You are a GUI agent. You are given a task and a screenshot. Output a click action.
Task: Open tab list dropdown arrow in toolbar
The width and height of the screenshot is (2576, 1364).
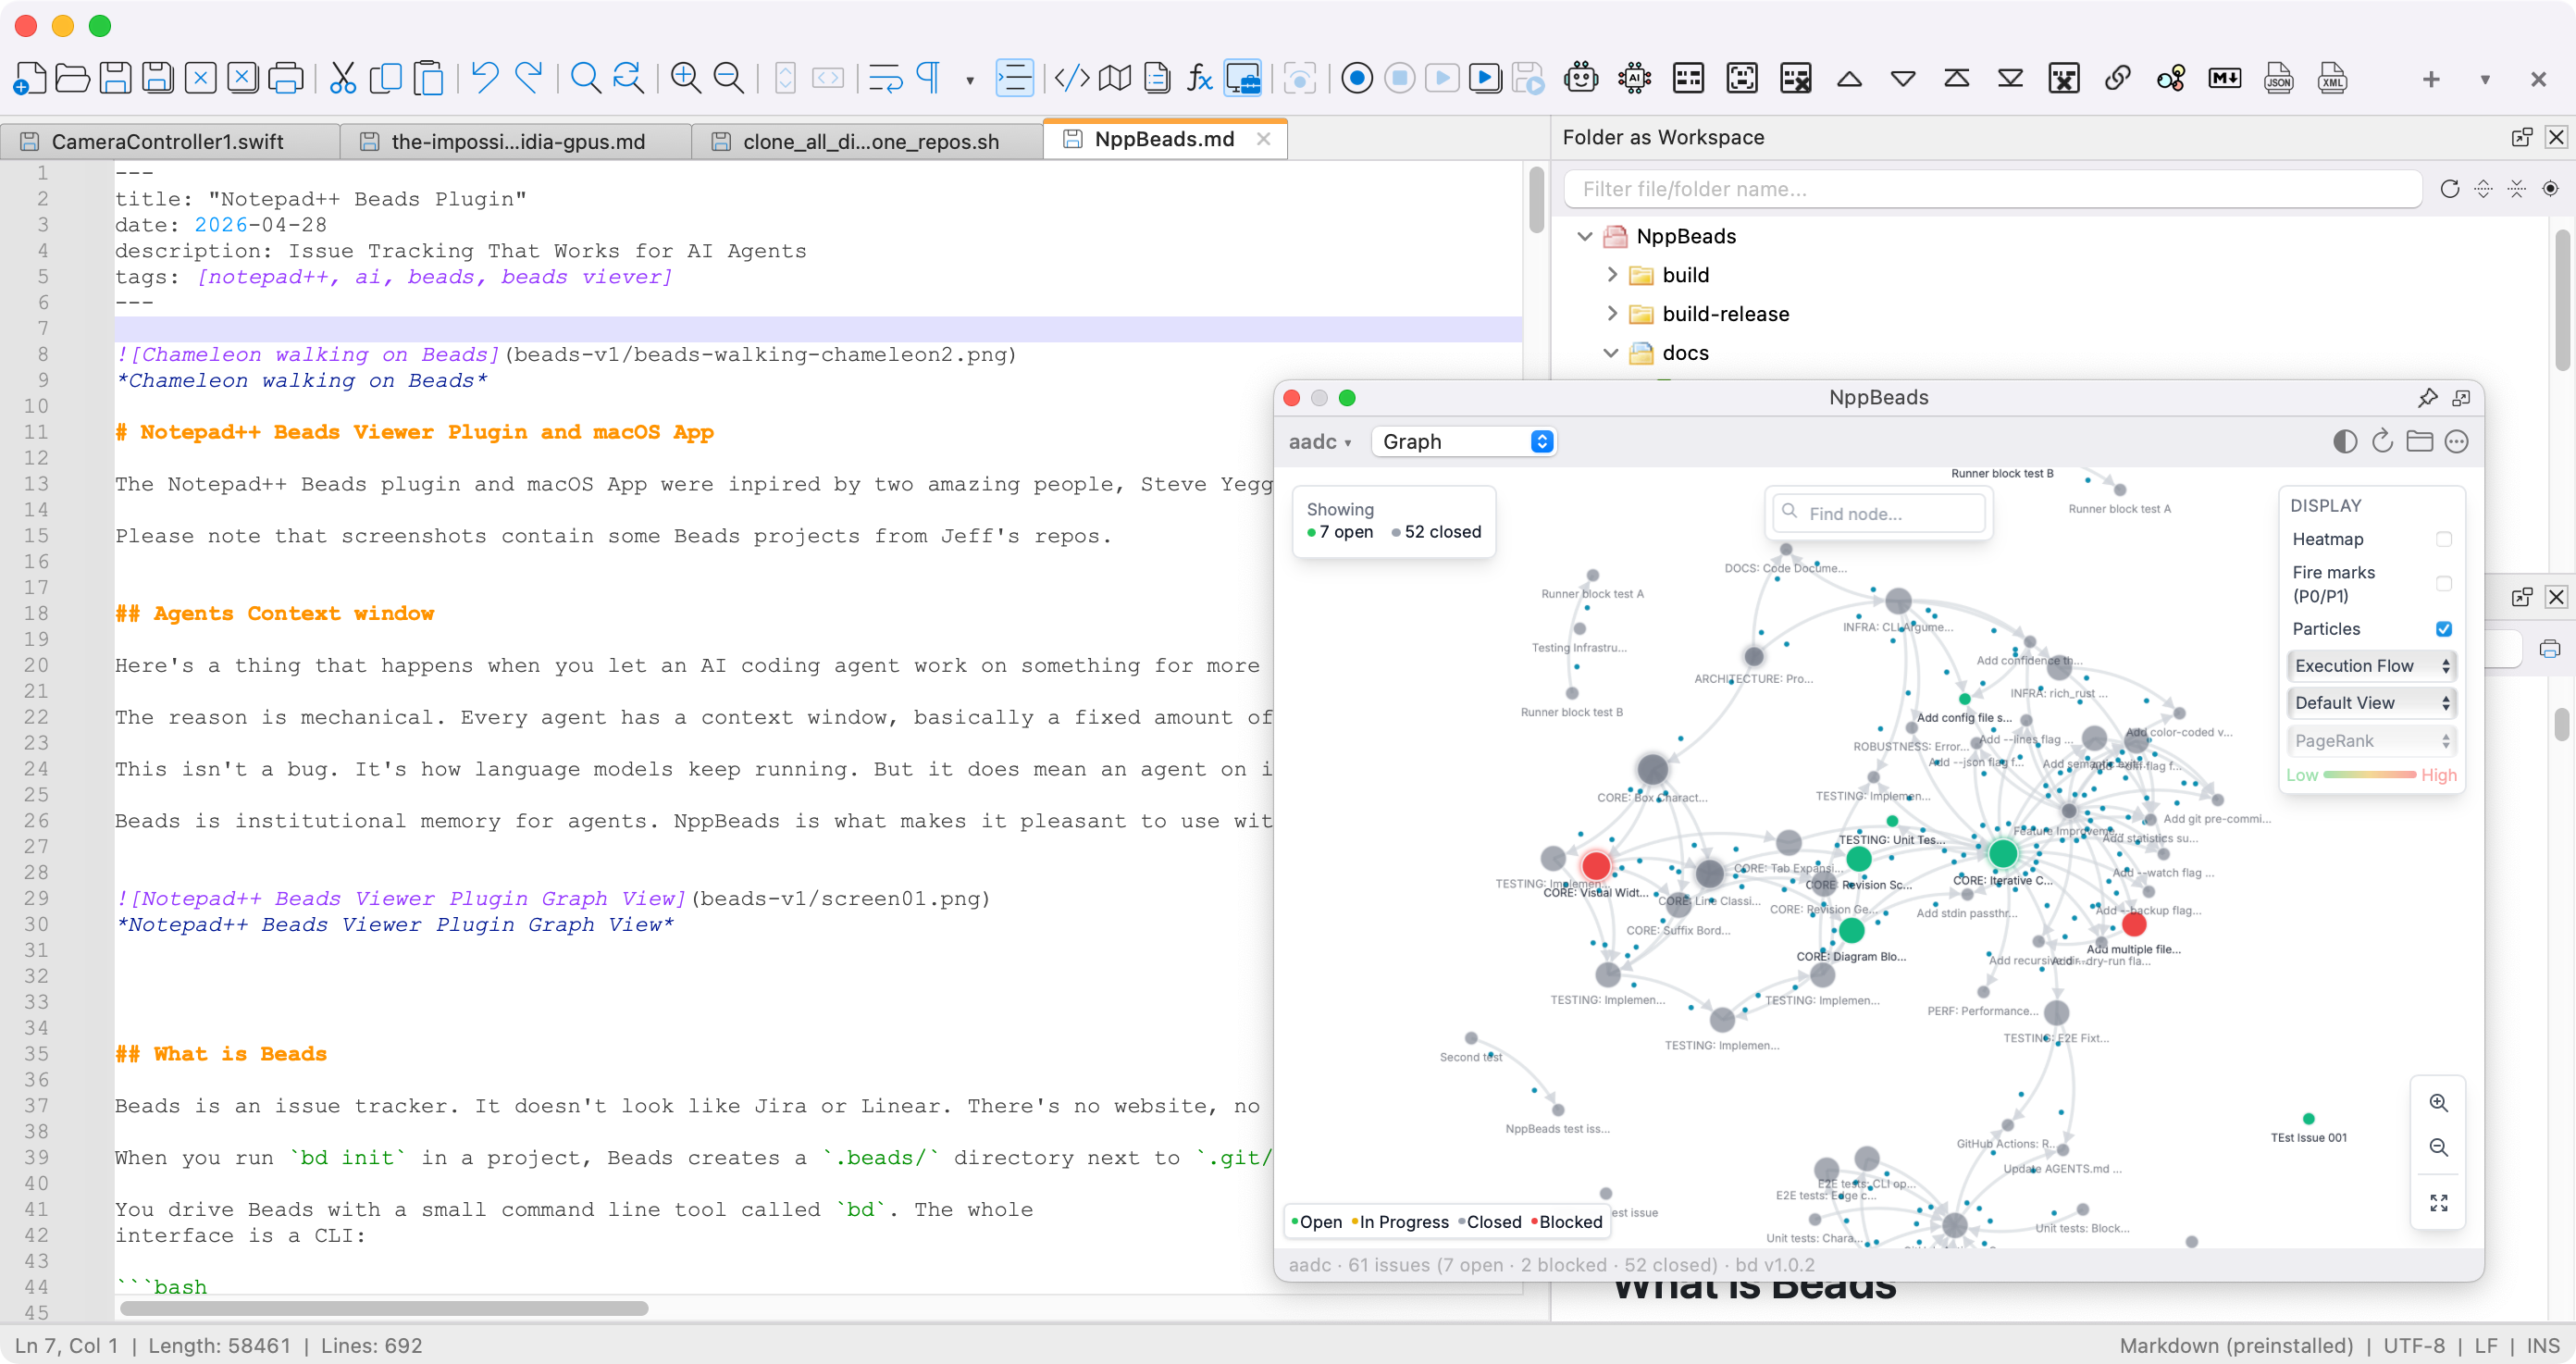[2485, 80]
